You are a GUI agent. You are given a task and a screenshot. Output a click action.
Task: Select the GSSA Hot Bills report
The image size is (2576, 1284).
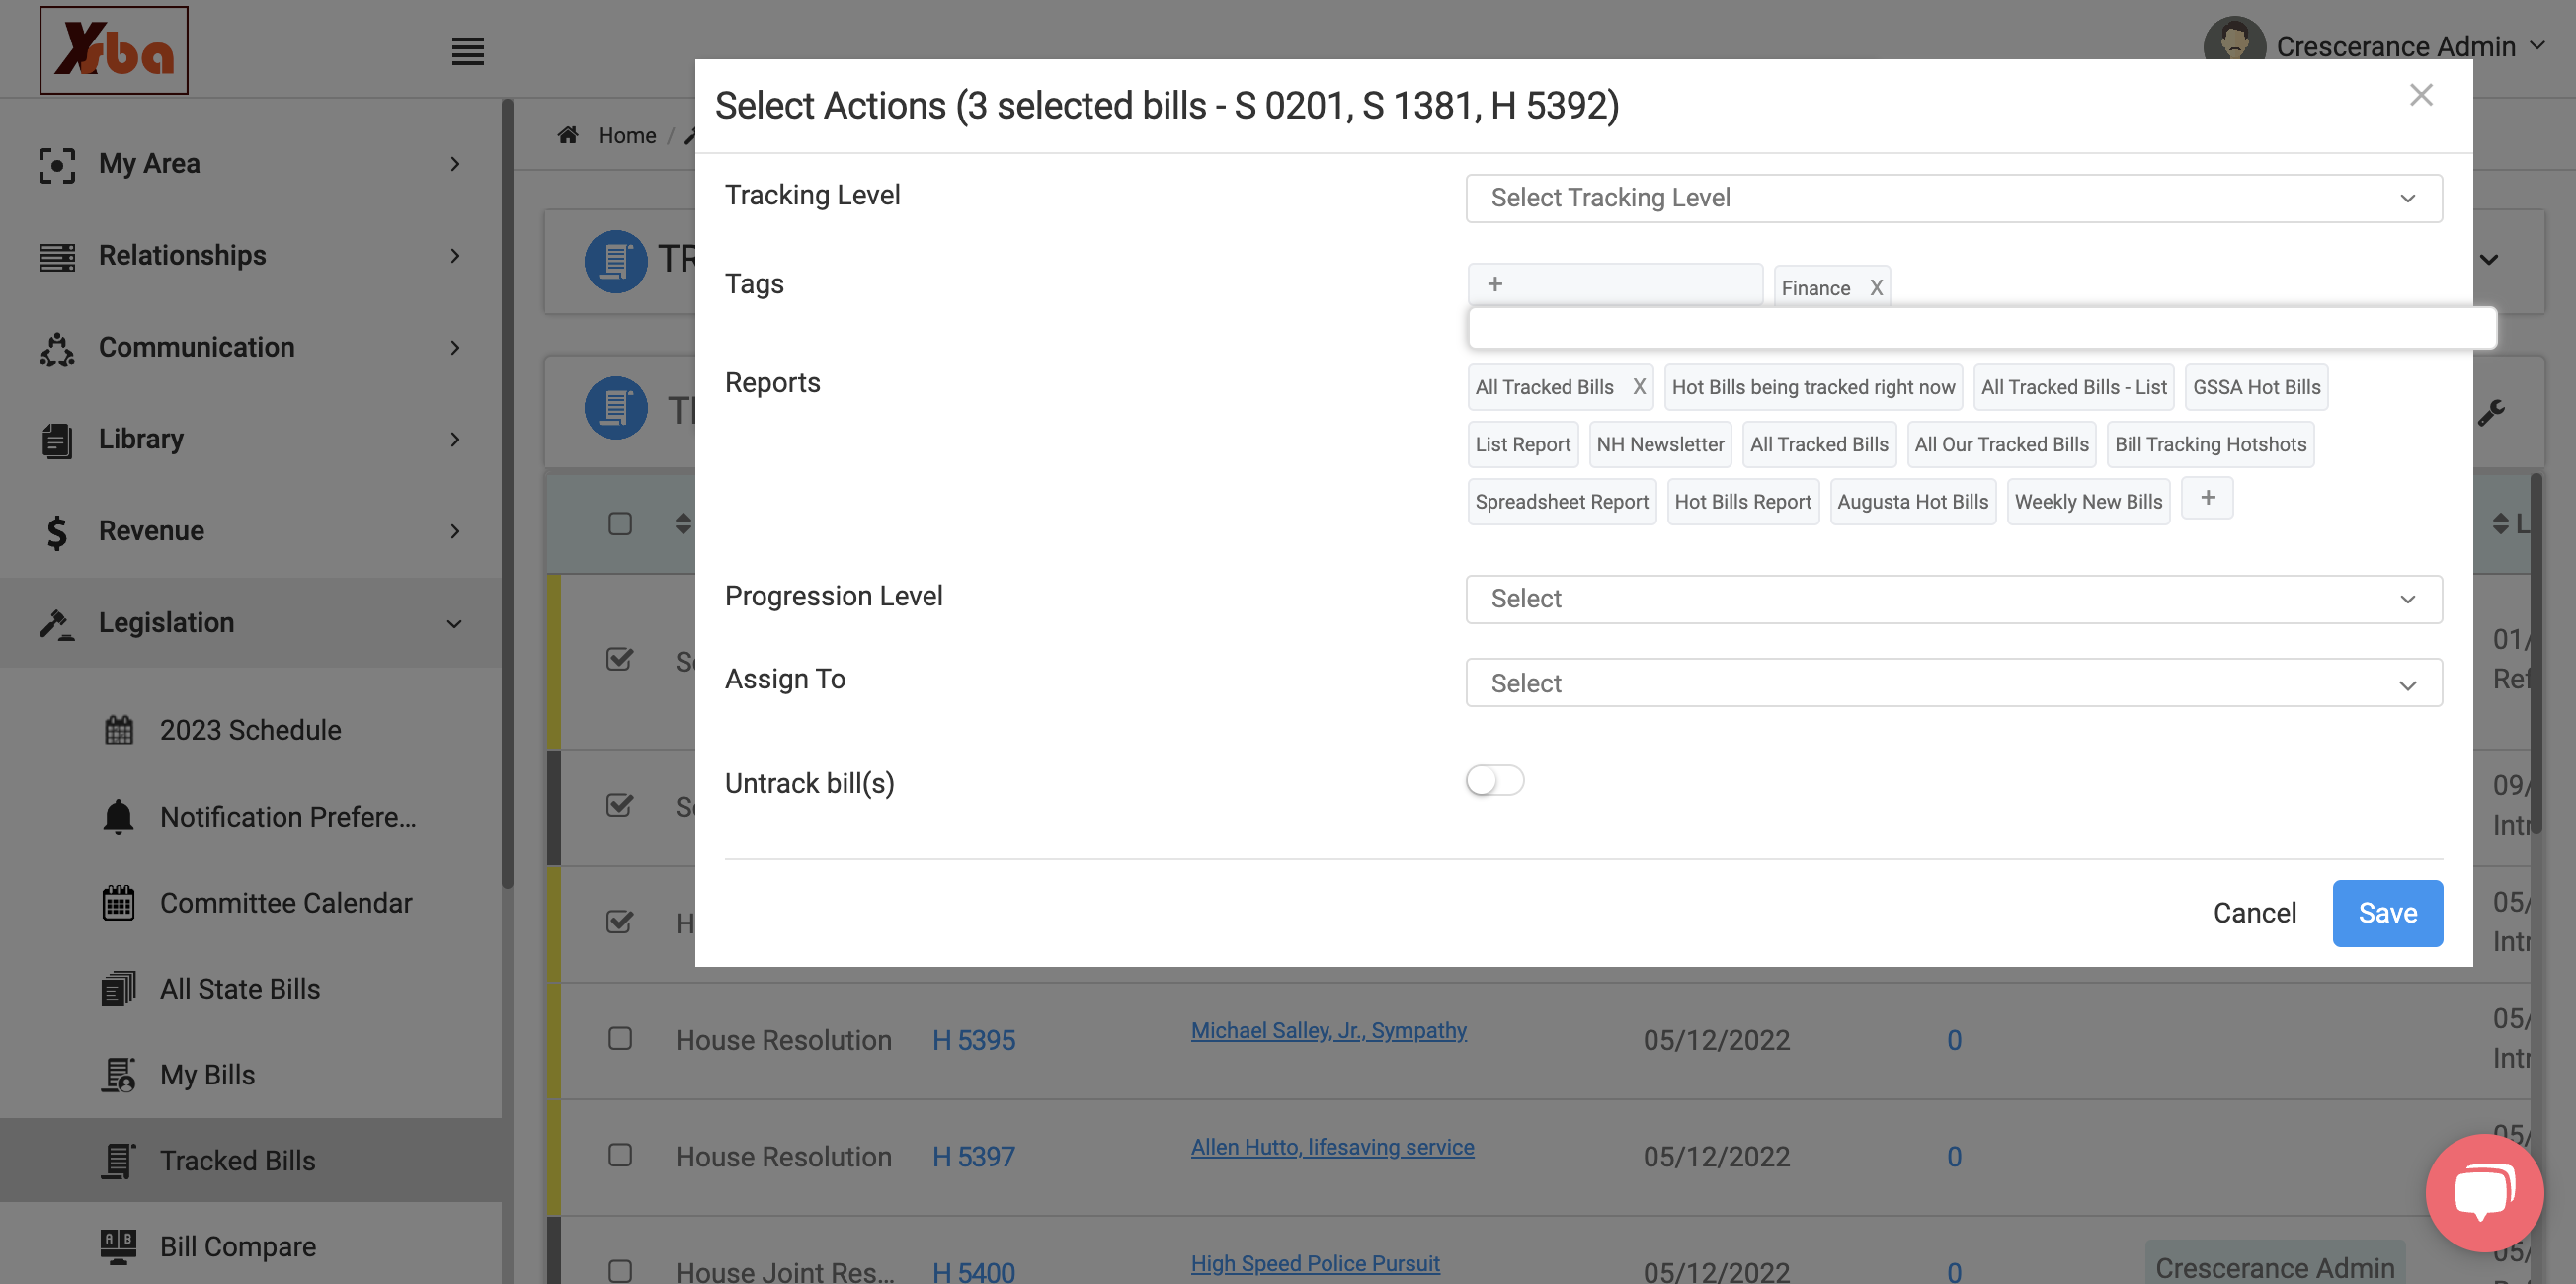(x=2256, y=387)
